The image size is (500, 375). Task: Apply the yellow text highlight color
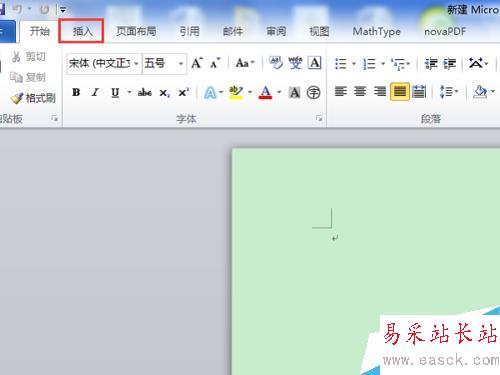tap(236, 92)
